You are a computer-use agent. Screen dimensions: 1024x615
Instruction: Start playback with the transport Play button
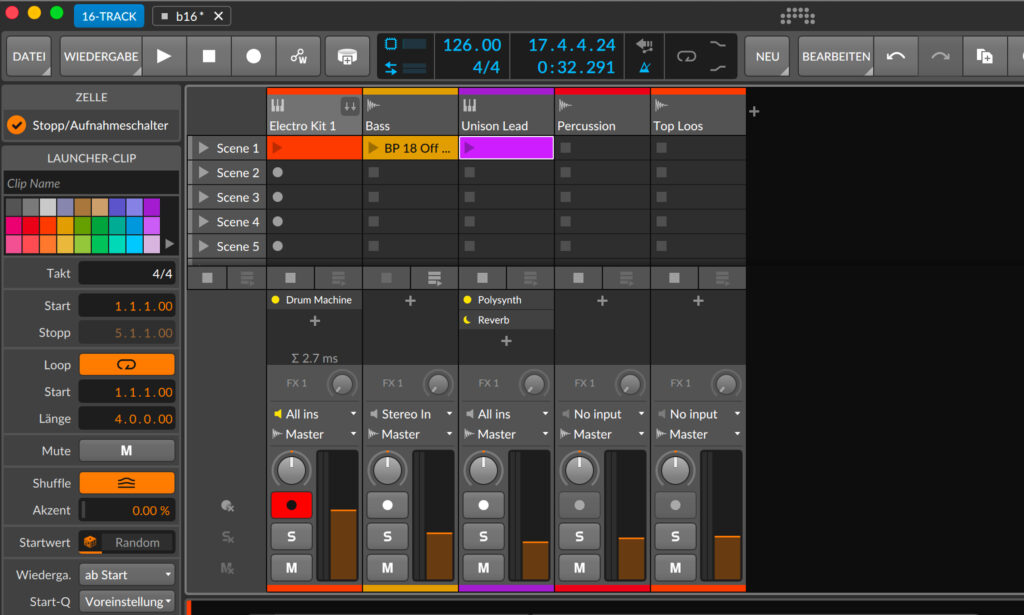click(x=164, y=56)
